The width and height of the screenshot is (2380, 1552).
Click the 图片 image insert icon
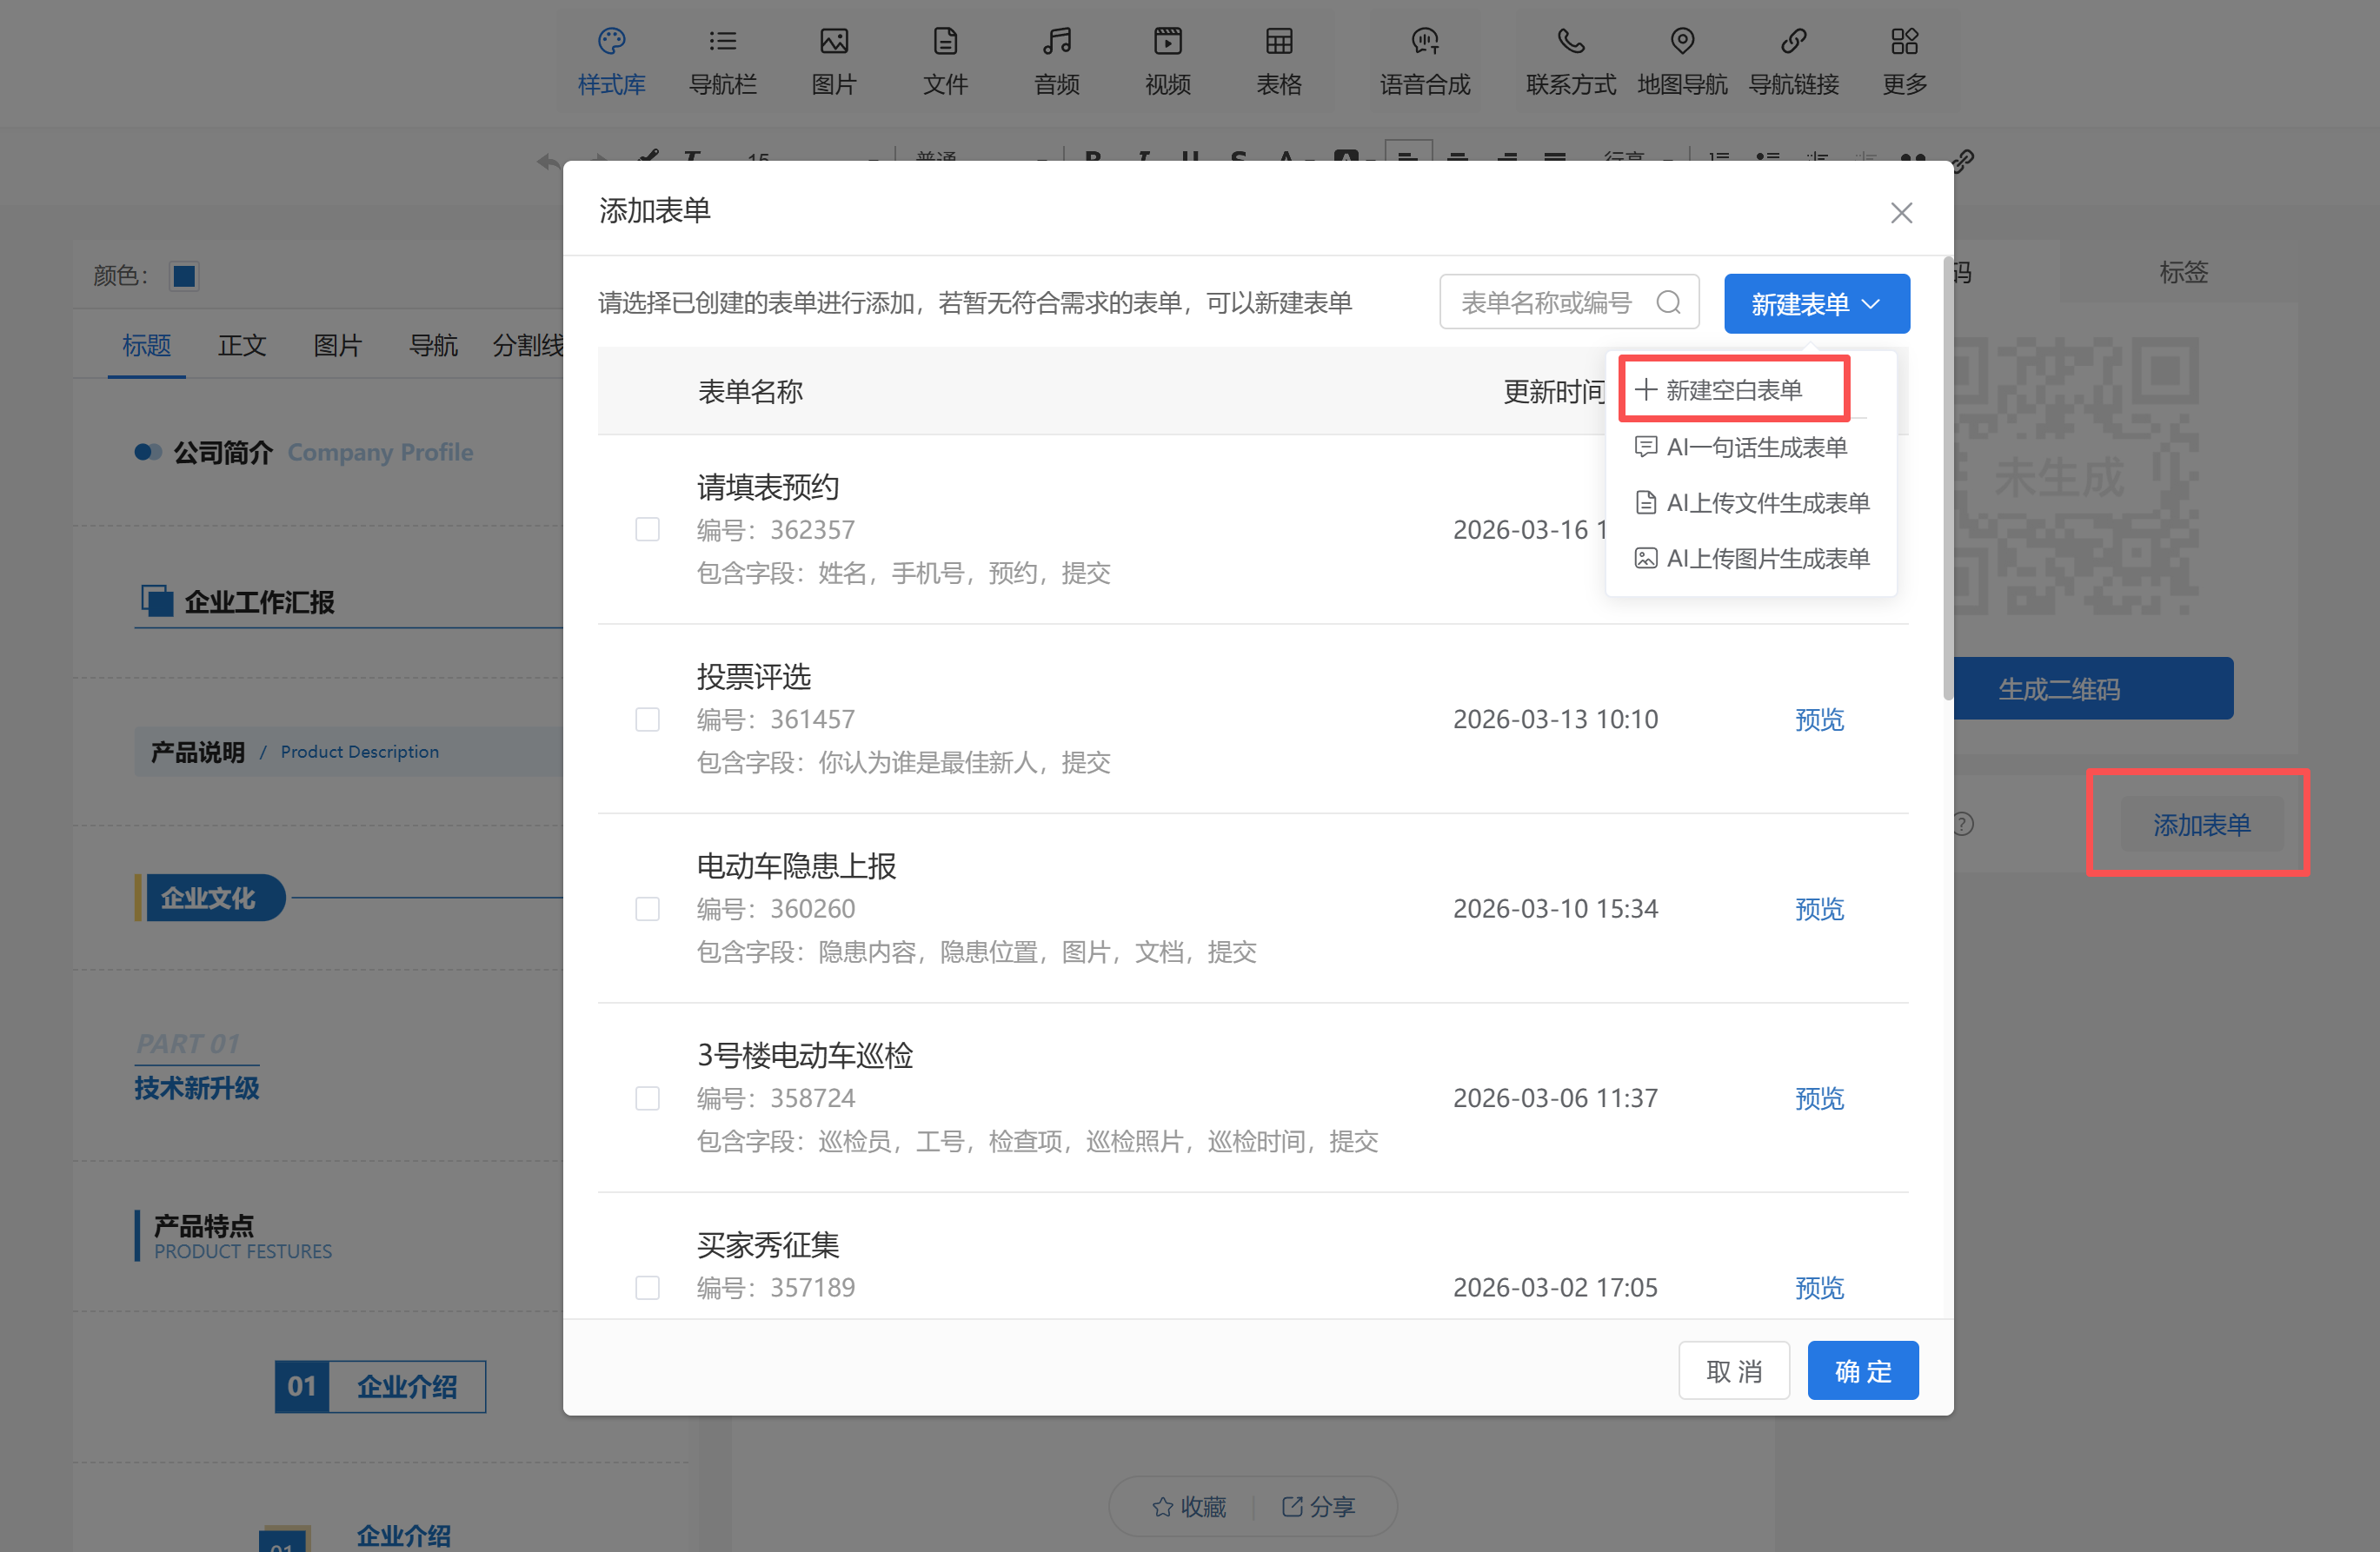[833, 42]
